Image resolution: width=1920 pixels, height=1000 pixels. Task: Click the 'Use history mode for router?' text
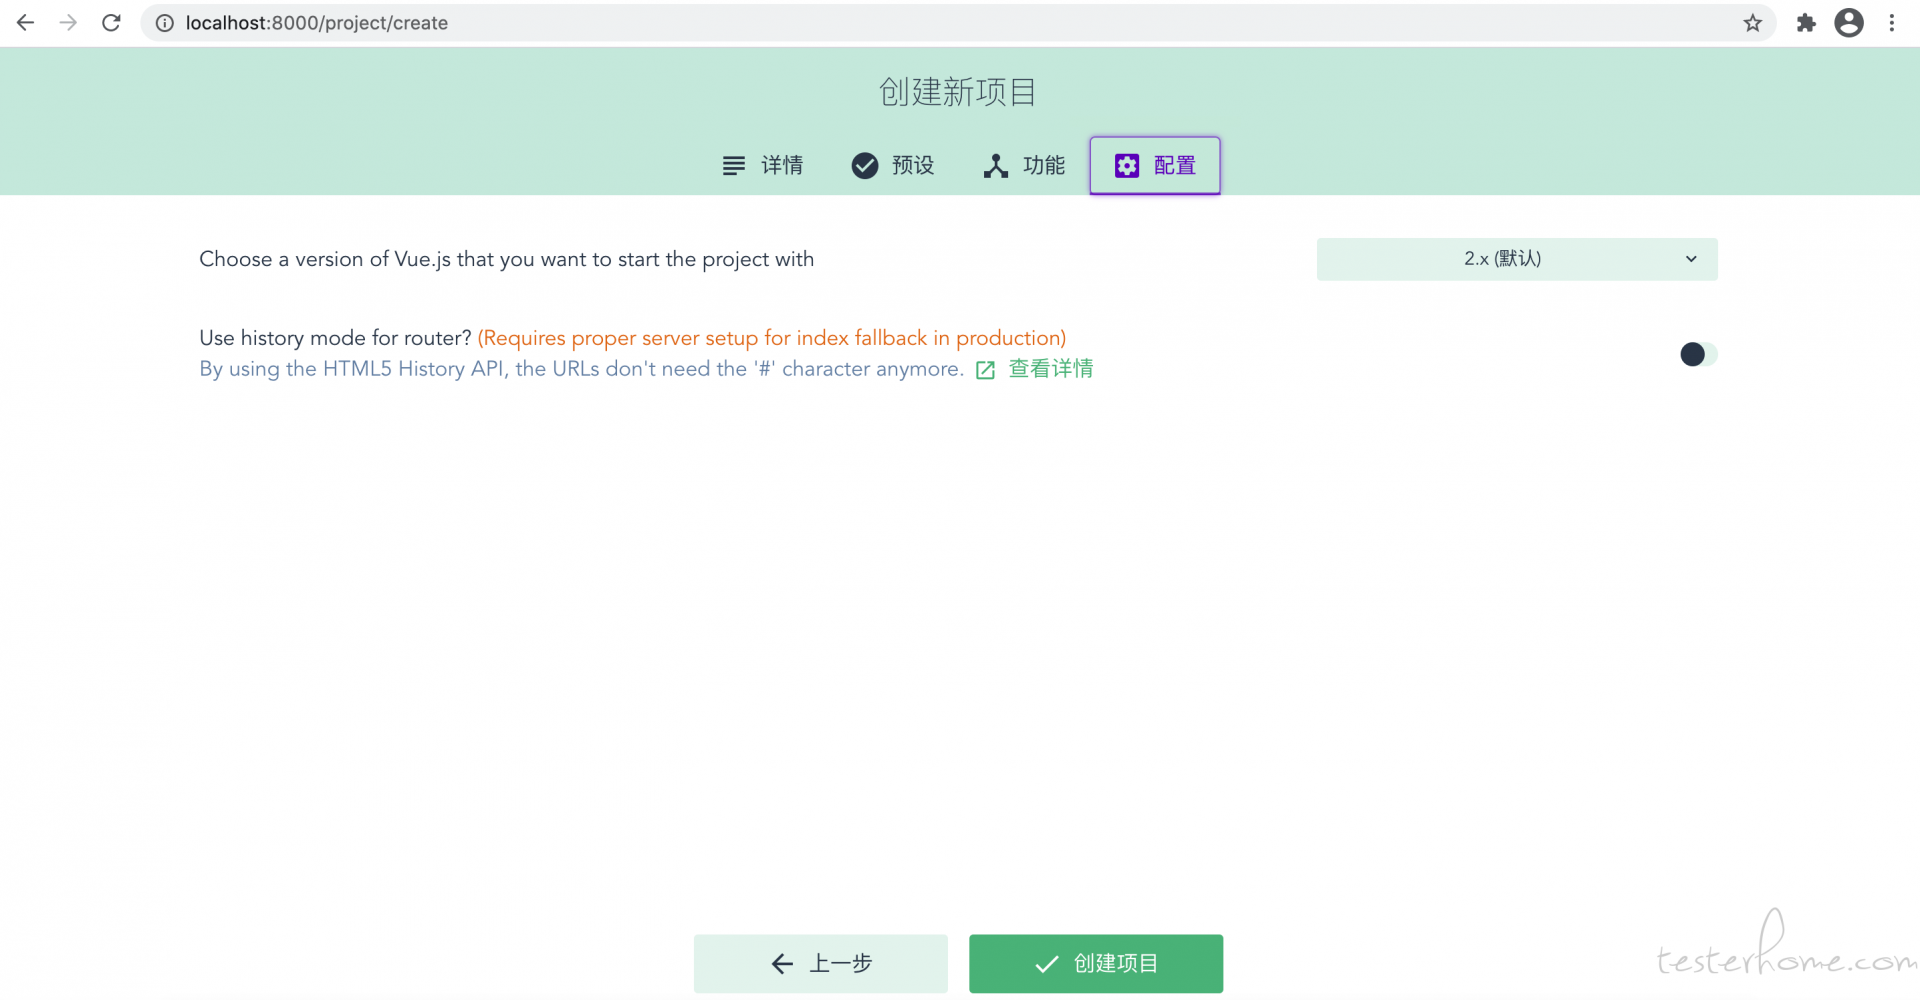(x=335, y=338)
